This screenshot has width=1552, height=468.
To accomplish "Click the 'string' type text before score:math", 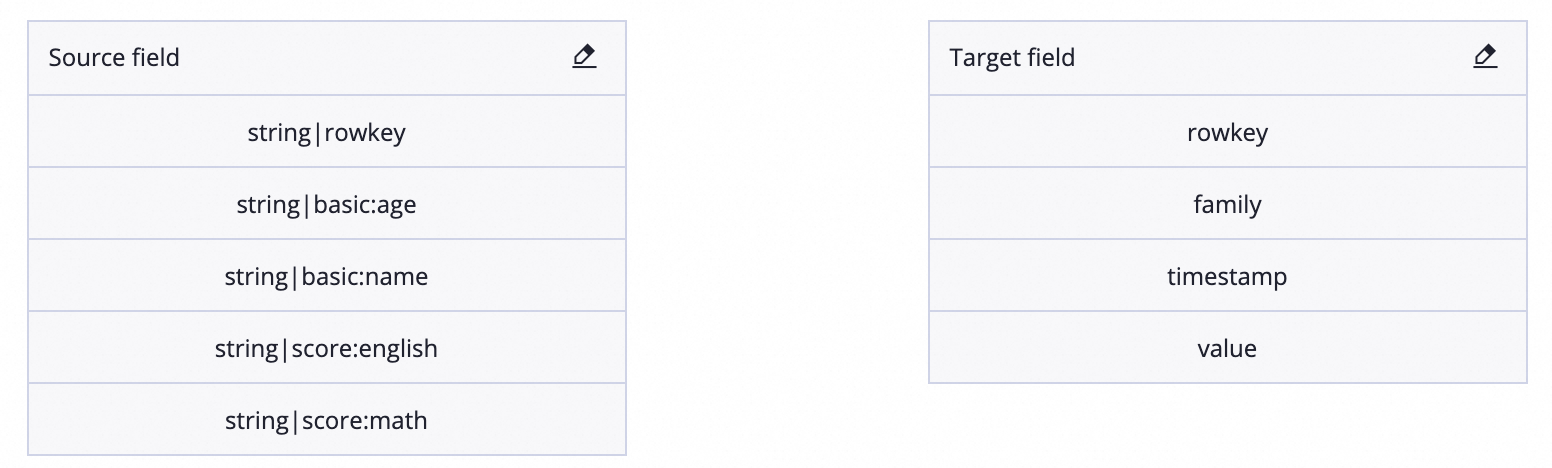I will [x=257, y=421].
